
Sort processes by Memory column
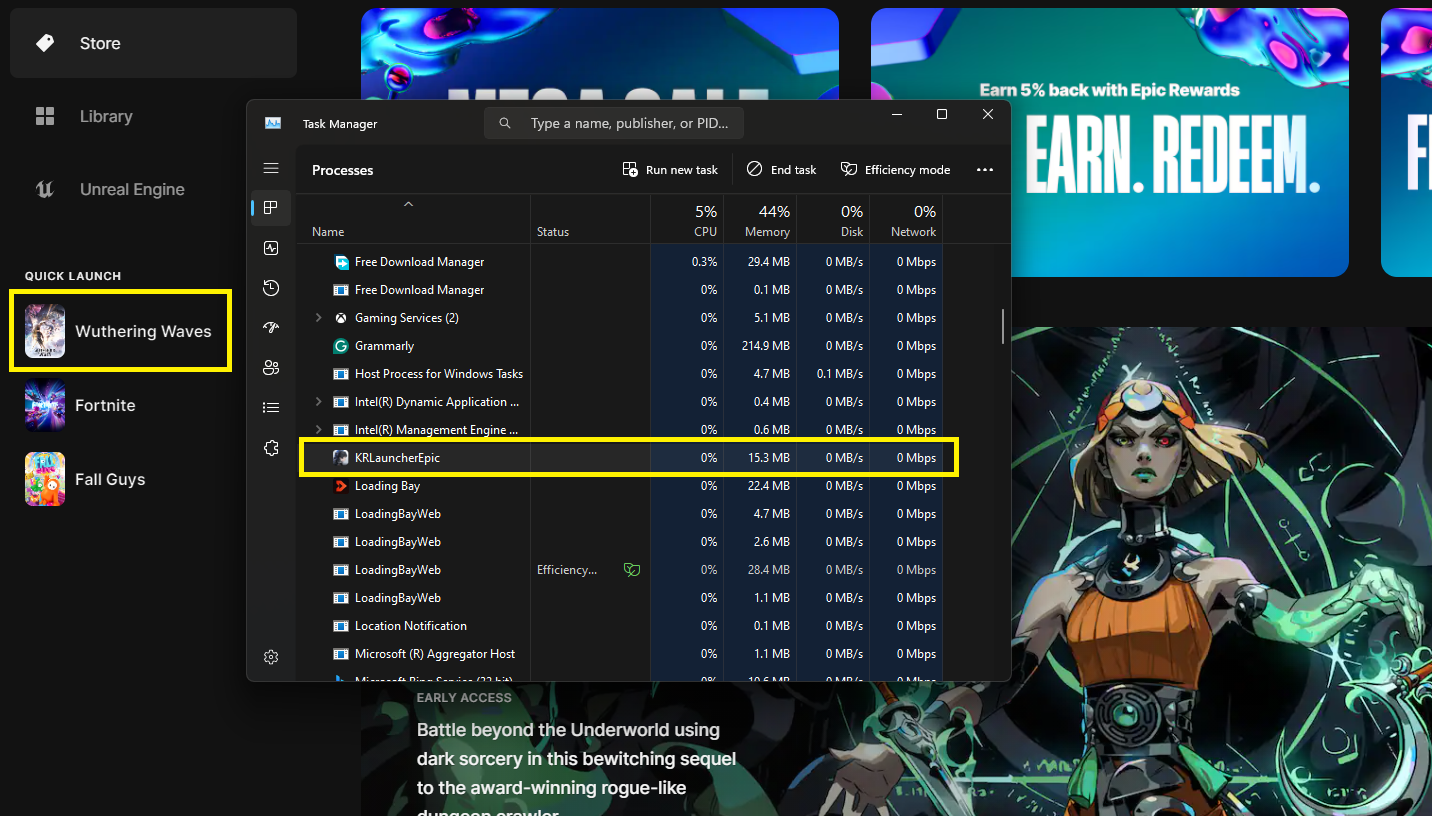coord(760,221)
